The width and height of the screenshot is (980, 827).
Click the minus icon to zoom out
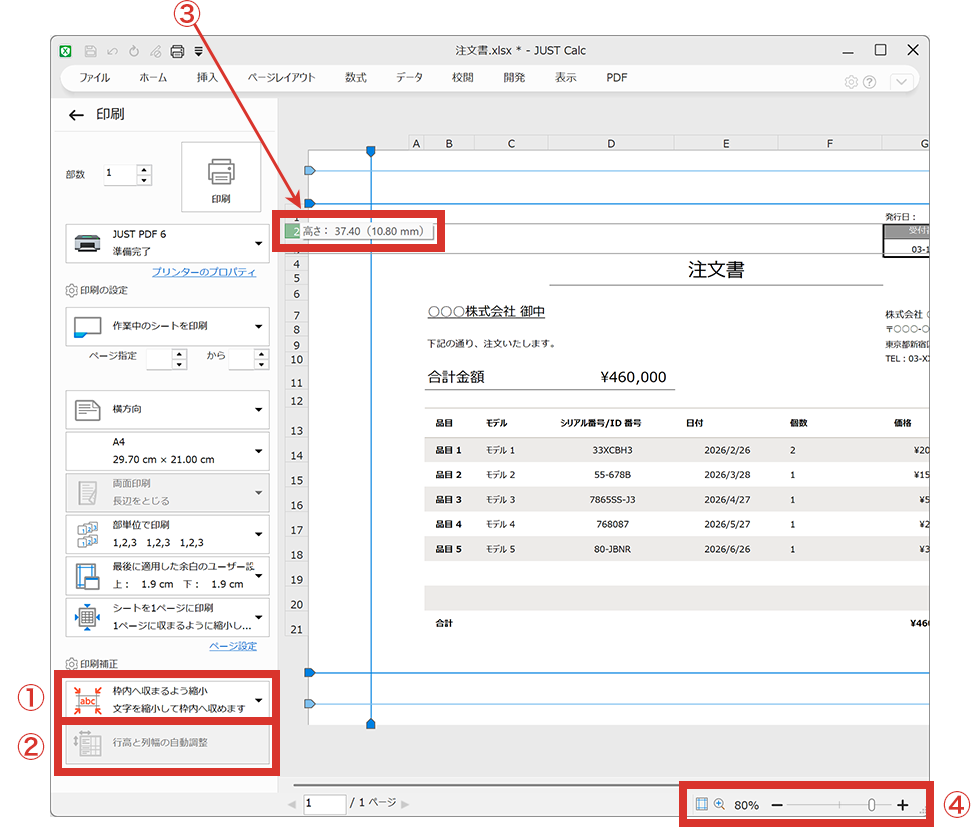(x=777, y=805)
